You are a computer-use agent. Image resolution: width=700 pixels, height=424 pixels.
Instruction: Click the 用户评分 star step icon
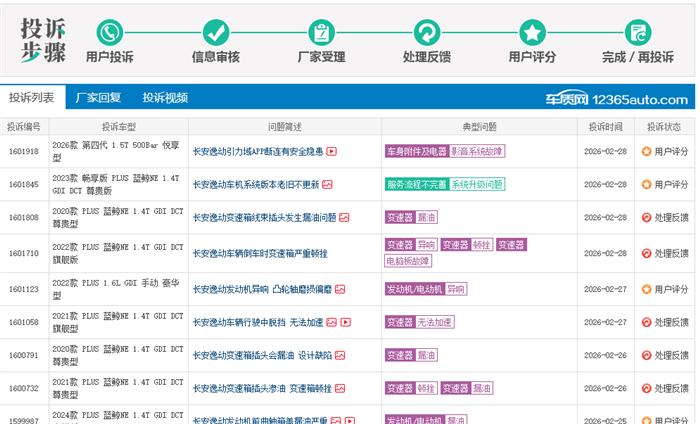[x=532, y=32]
